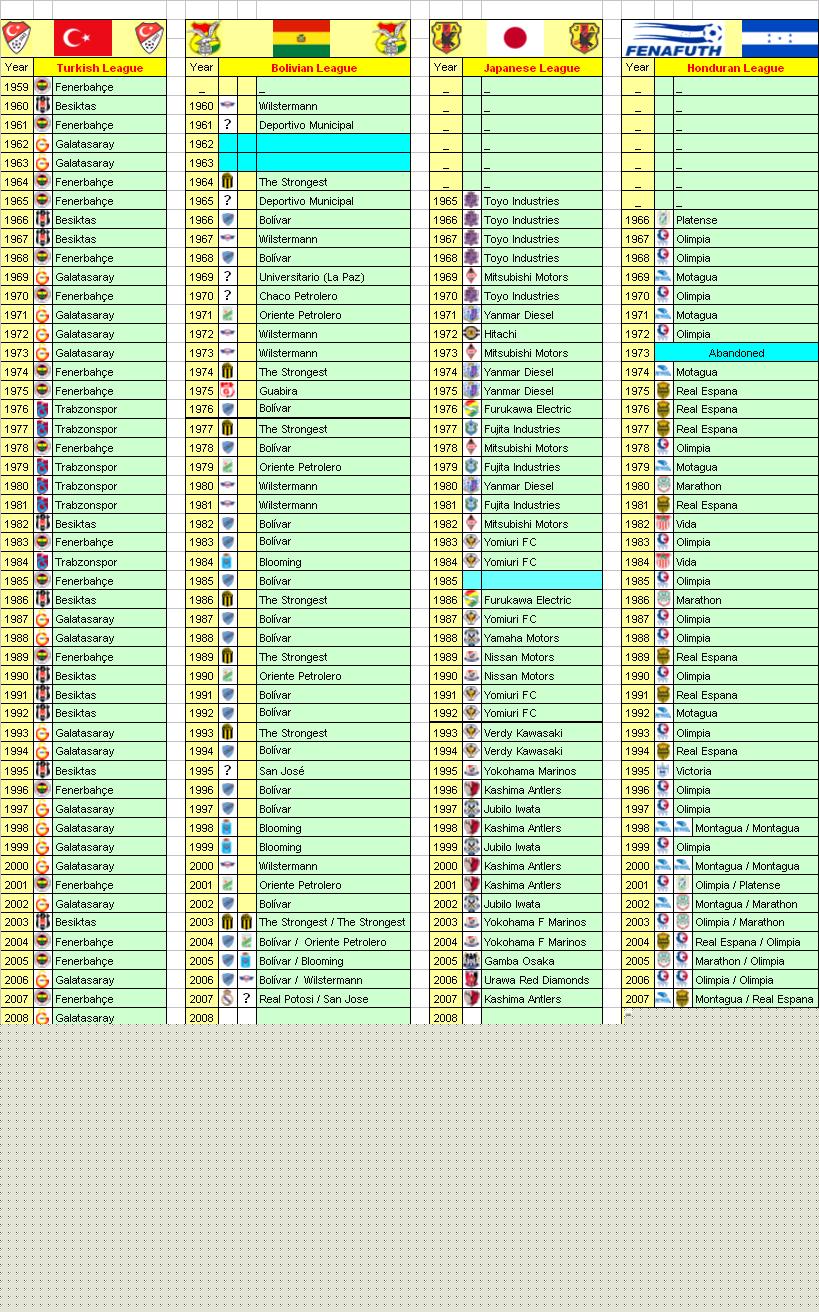Image resolution: width=819 pixels, height=1312 pixels.
Task: Click the Bolivian League header cell
Action: point(313,68)
